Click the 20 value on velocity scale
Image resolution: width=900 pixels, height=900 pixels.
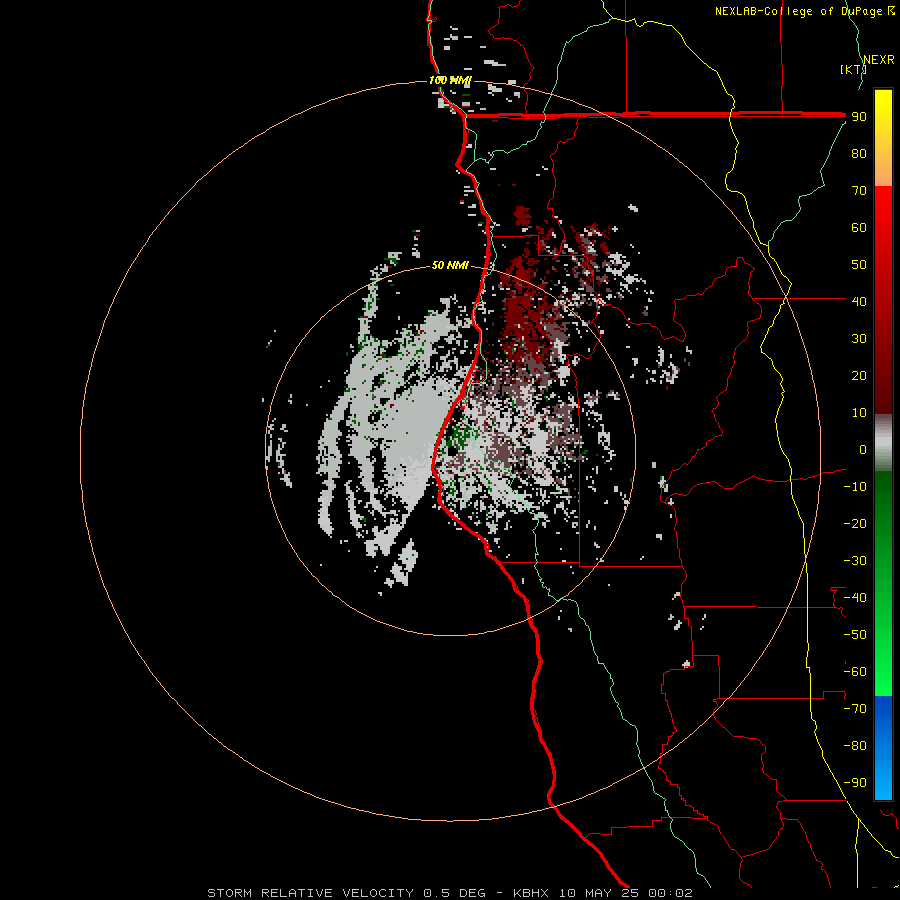[859, 375]
